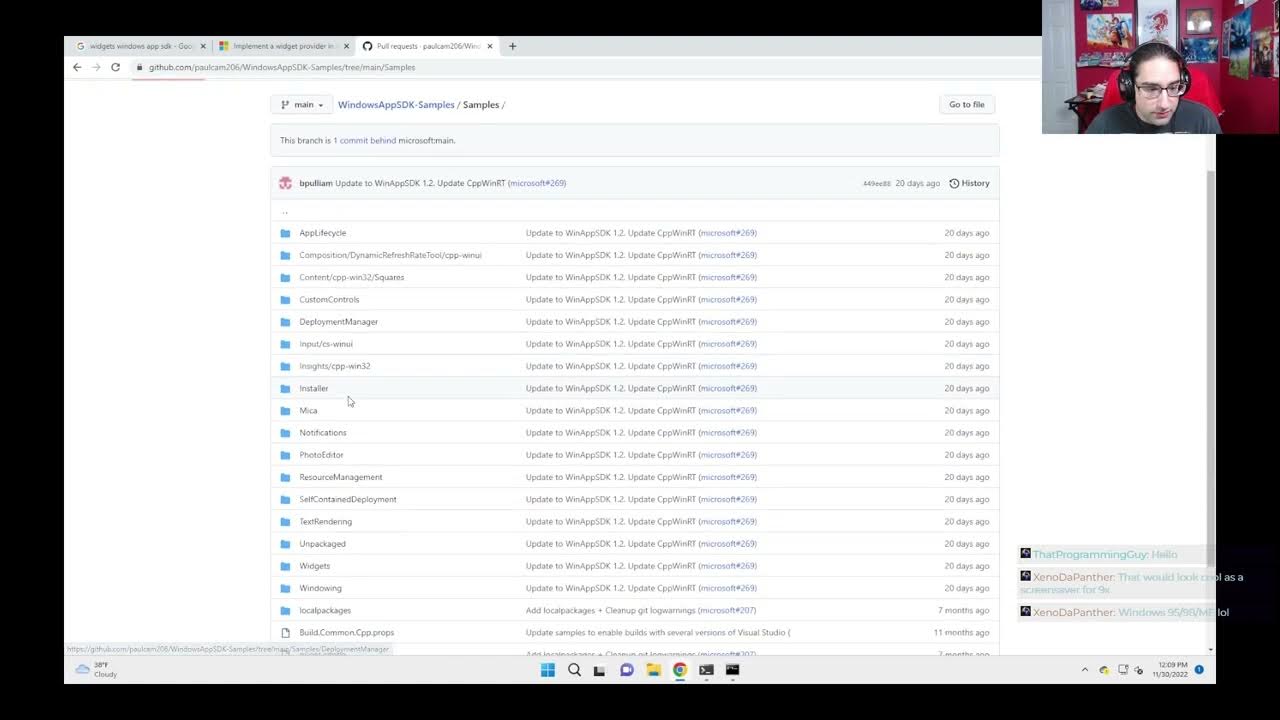Click the taskbar Search magnifier icon
The image size is (1280, 720).
tap(574, 670)
